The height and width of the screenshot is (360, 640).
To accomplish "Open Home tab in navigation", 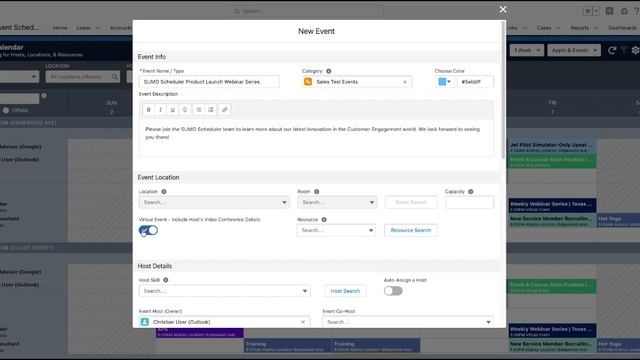I will pyautogui.click(x=60, y=28).
